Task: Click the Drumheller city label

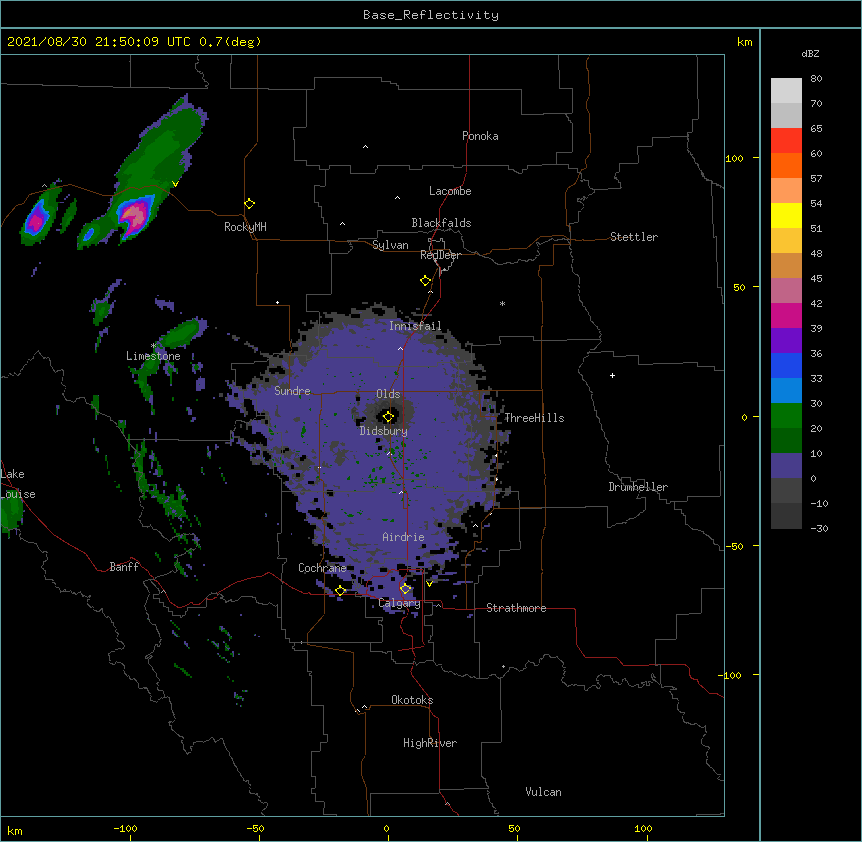Action: point(638,487)
